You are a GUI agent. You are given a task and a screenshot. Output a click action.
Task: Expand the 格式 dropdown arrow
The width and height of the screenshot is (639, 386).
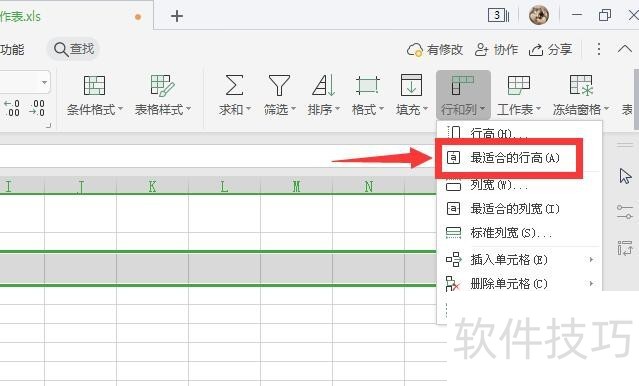(381, 109)
